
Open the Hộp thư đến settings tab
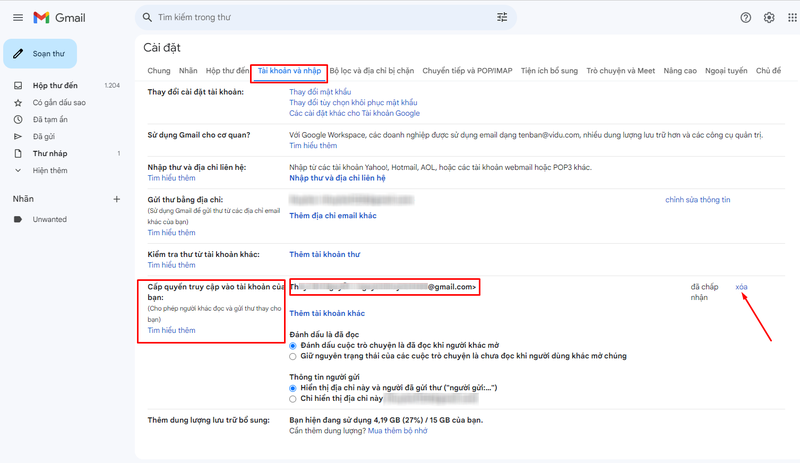(227, 71)
